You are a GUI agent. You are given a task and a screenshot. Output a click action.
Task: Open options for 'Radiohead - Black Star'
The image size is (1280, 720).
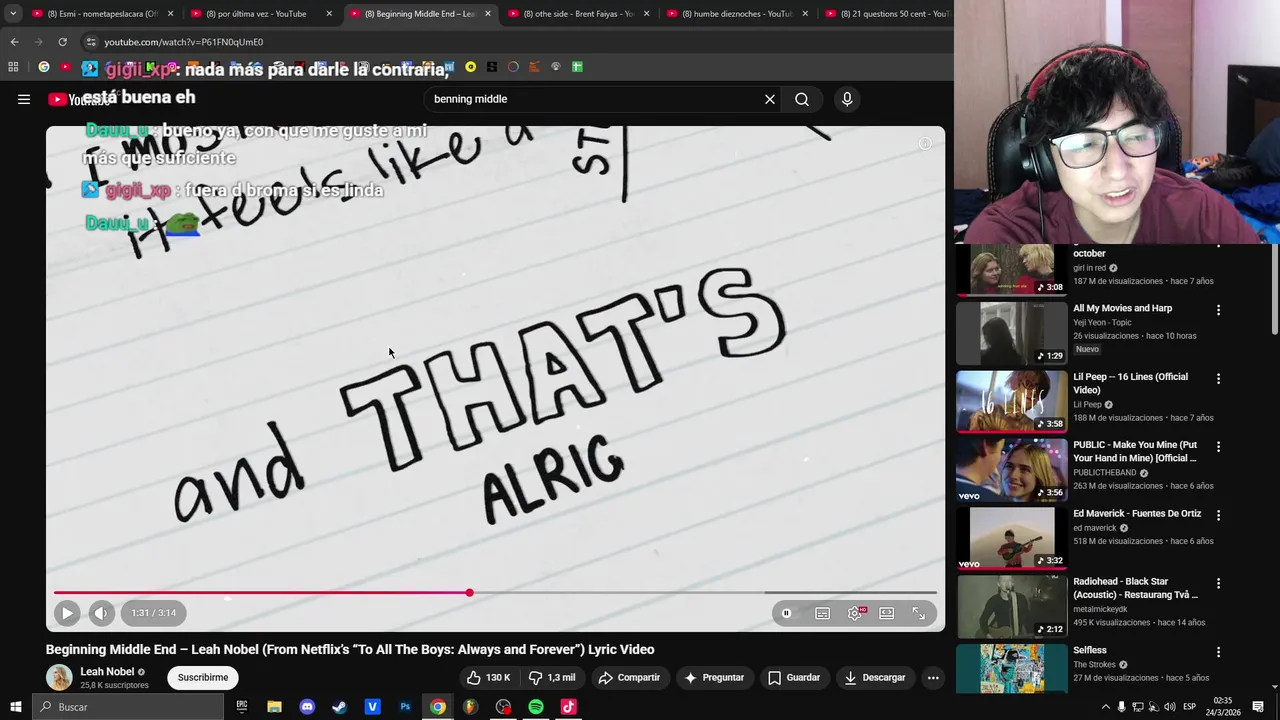[x=1218, y=583]
